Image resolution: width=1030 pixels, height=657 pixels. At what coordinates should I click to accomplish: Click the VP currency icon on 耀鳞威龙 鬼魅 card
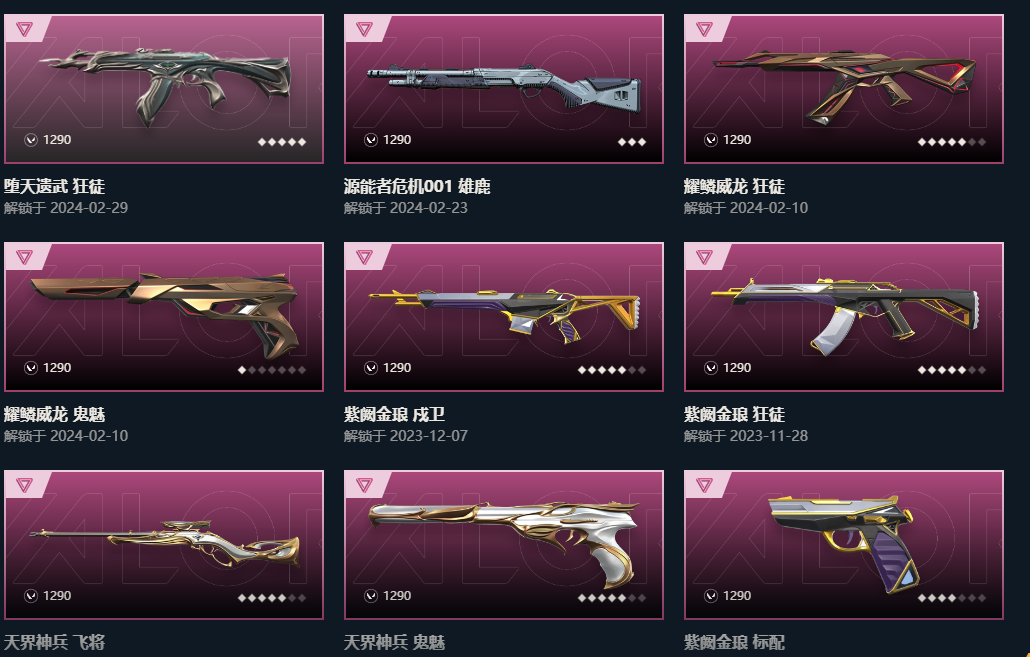pyautogui.click(x=31, y=368)
